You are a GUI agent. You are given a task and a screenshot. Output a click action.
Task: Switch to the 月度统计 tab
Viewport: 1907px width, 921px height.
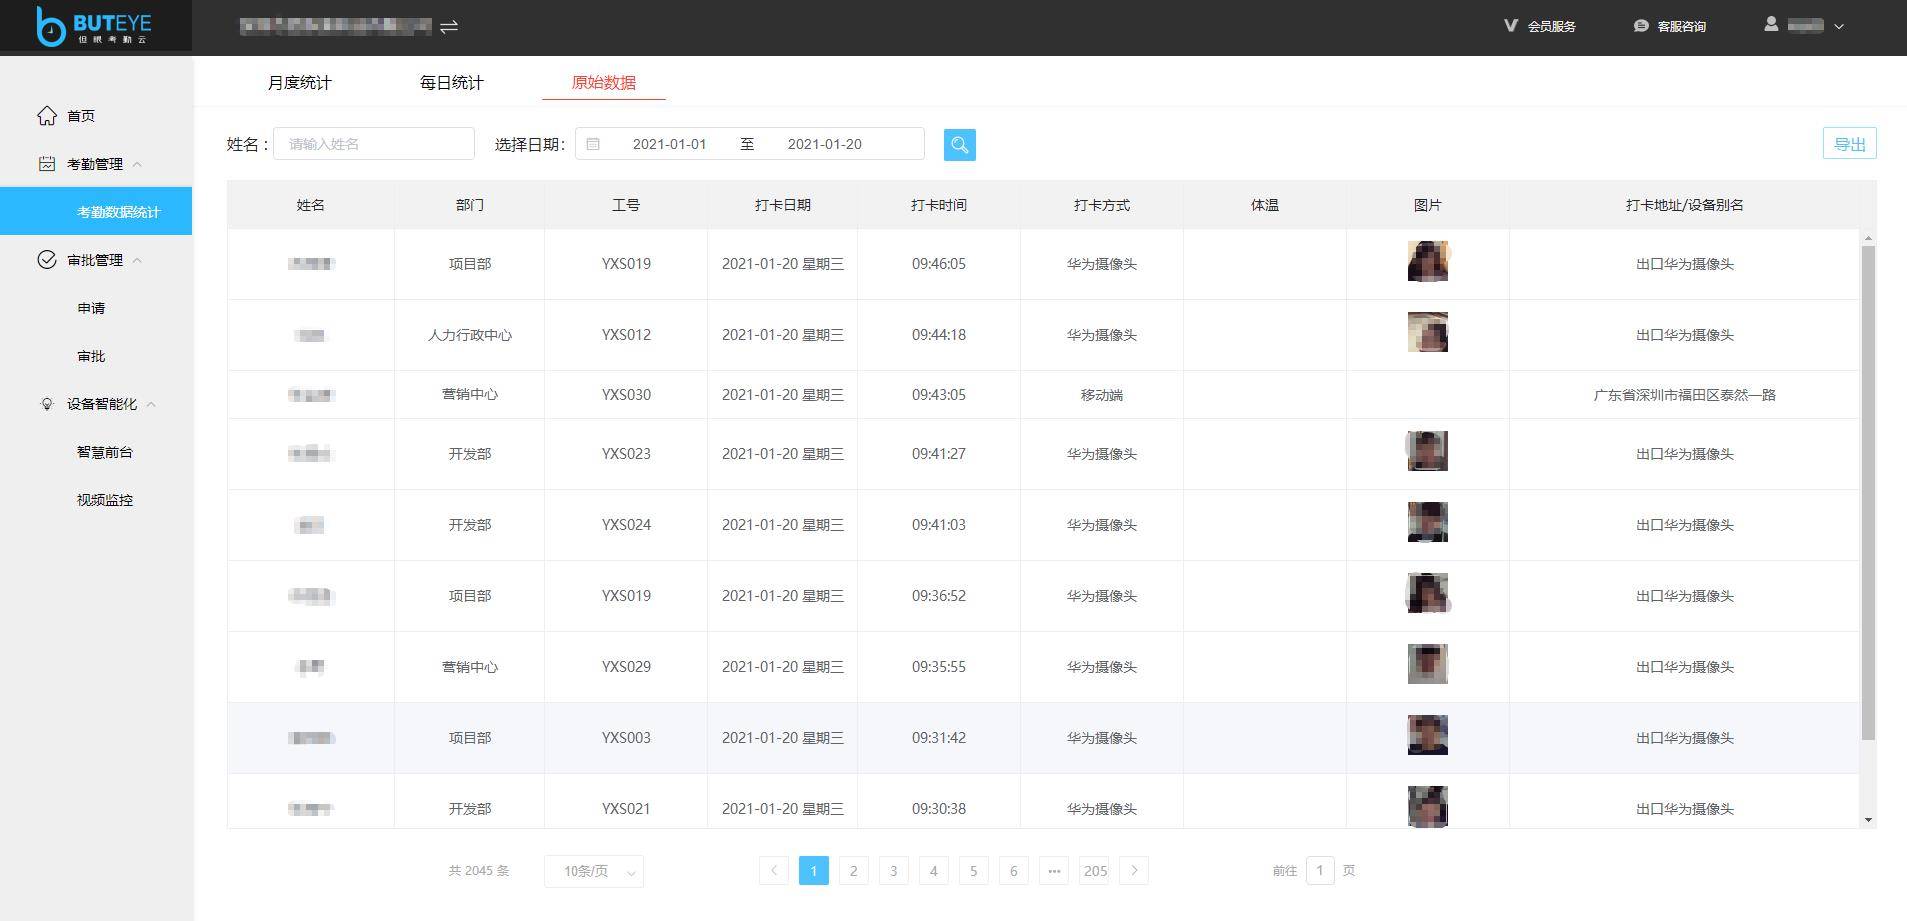(x=299, y=82)
